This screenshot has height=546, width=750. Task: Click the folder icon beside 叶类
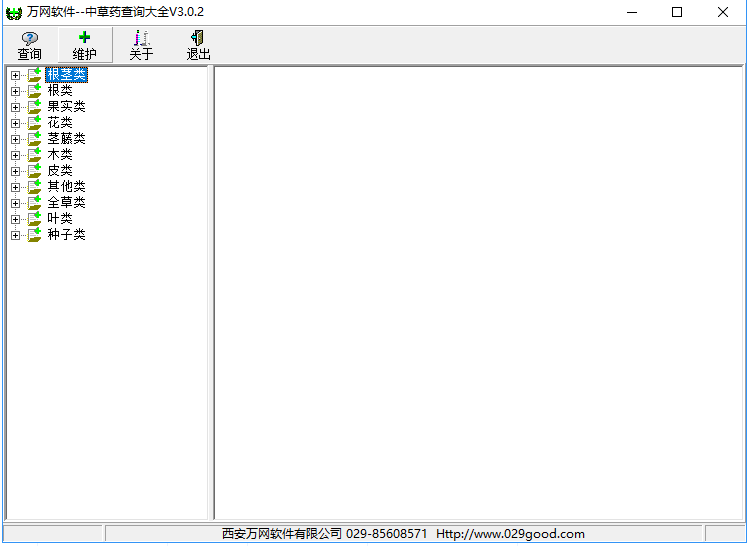pyautogui.click(x=34, y=218)
